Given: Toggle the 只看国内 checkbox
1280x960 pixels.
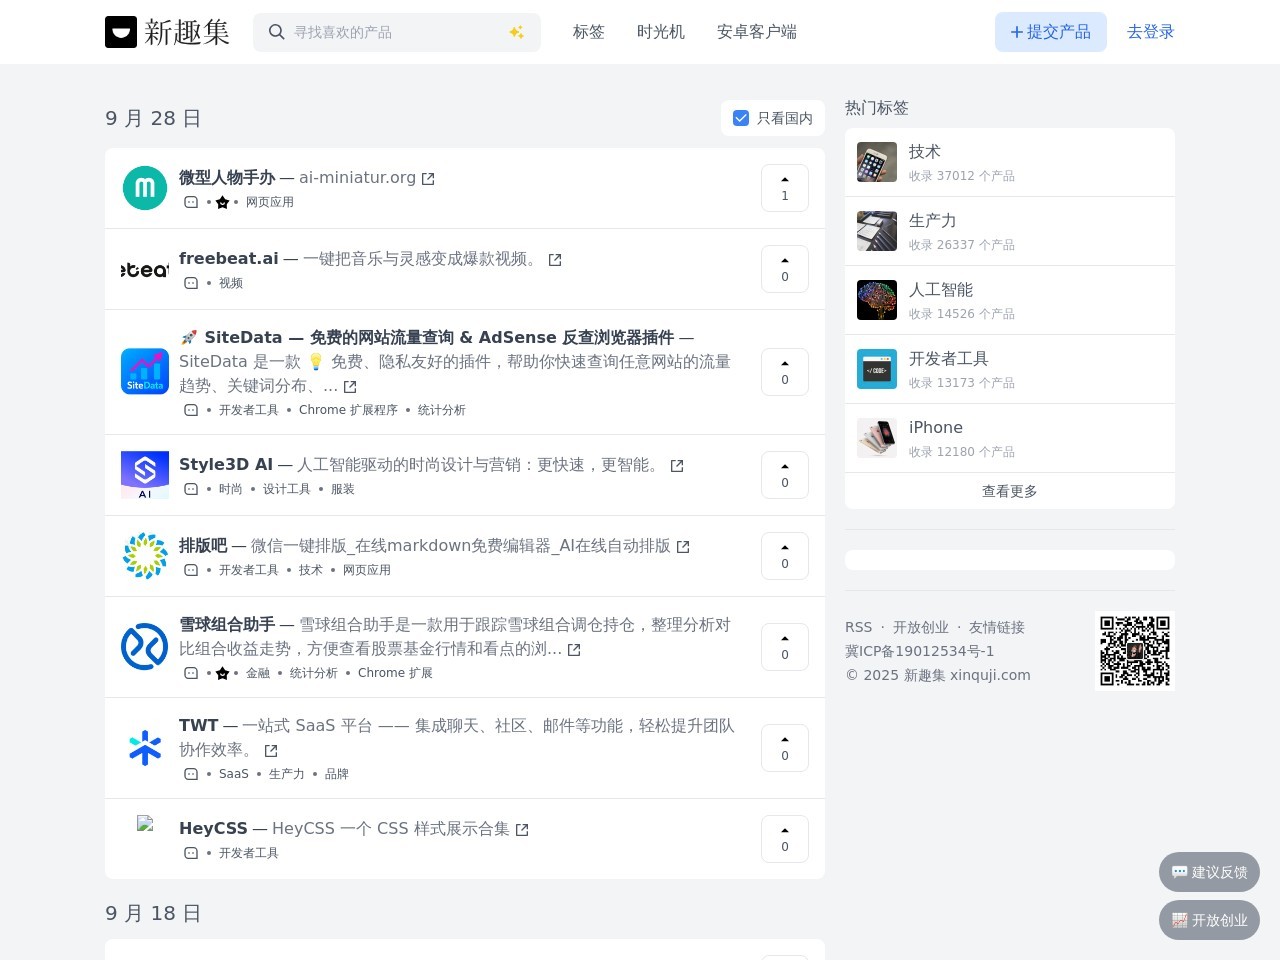Looking at the screenshot, I should pos(741,118).
